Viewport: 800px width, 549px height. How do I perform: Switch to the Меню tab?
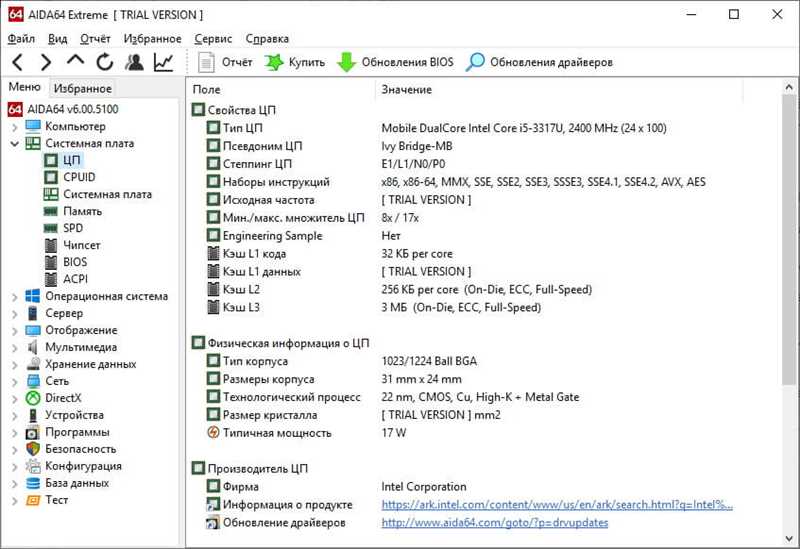(x=24, y=87)
